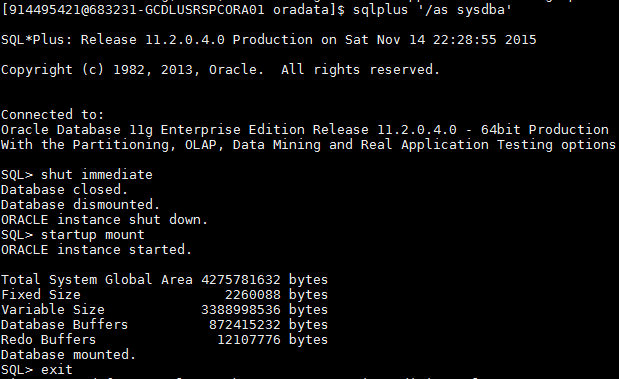Click 'ORACLE instance shut down.' message

(x=104, y=220)
